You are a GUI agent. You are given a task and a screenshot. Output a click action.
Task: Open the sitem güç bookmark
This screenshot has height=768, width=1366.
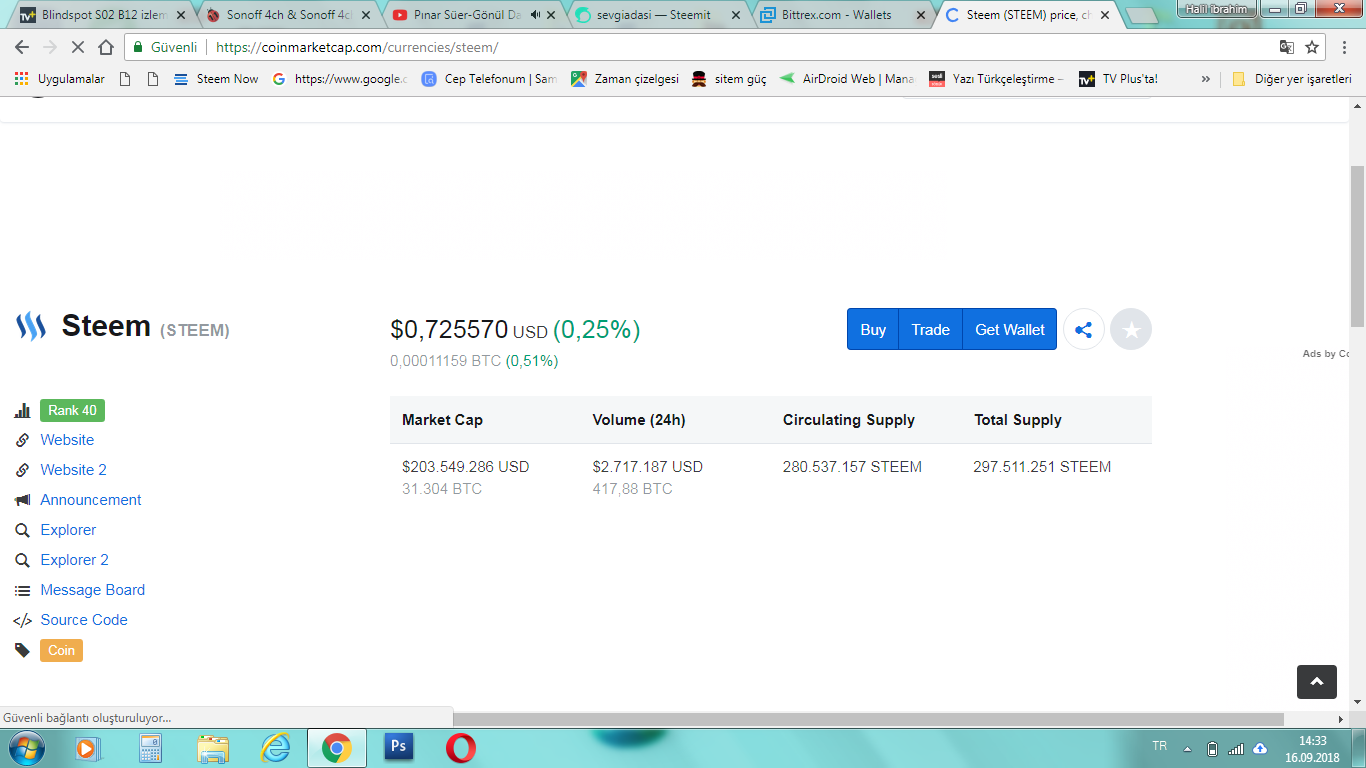[729, 79]
